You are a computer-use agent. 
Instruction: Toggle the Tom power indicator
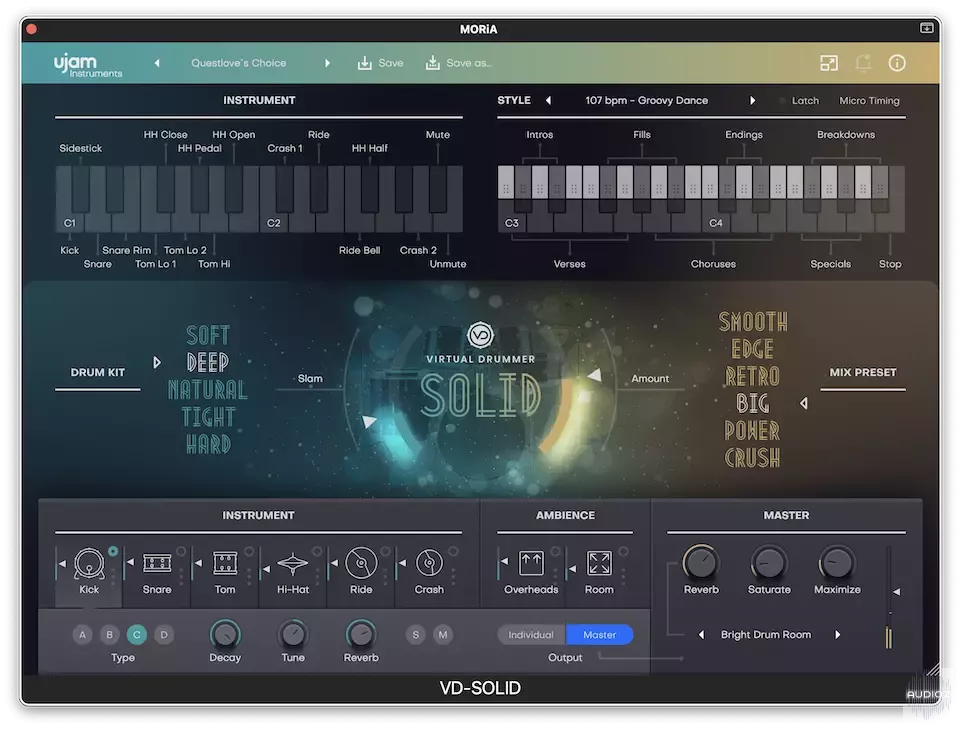pos(249,551)
